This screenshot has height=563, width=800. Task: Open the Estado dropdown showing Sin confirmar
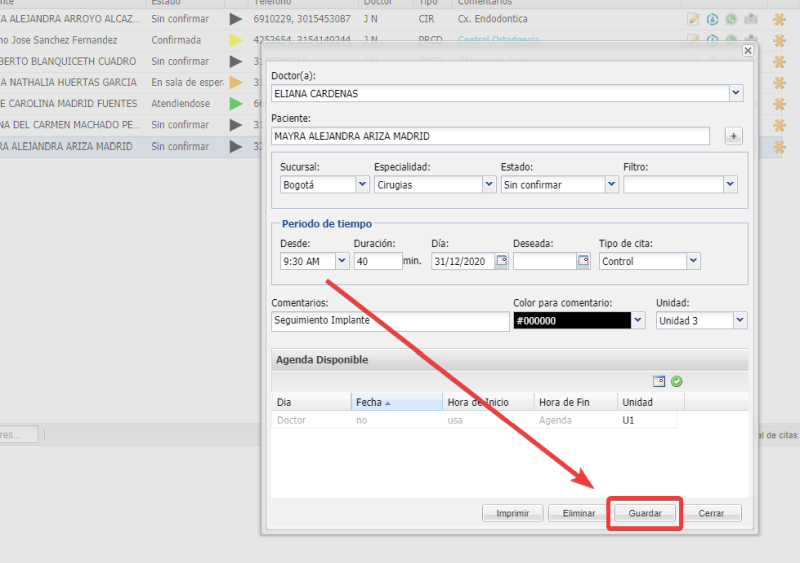coord(611,184)
